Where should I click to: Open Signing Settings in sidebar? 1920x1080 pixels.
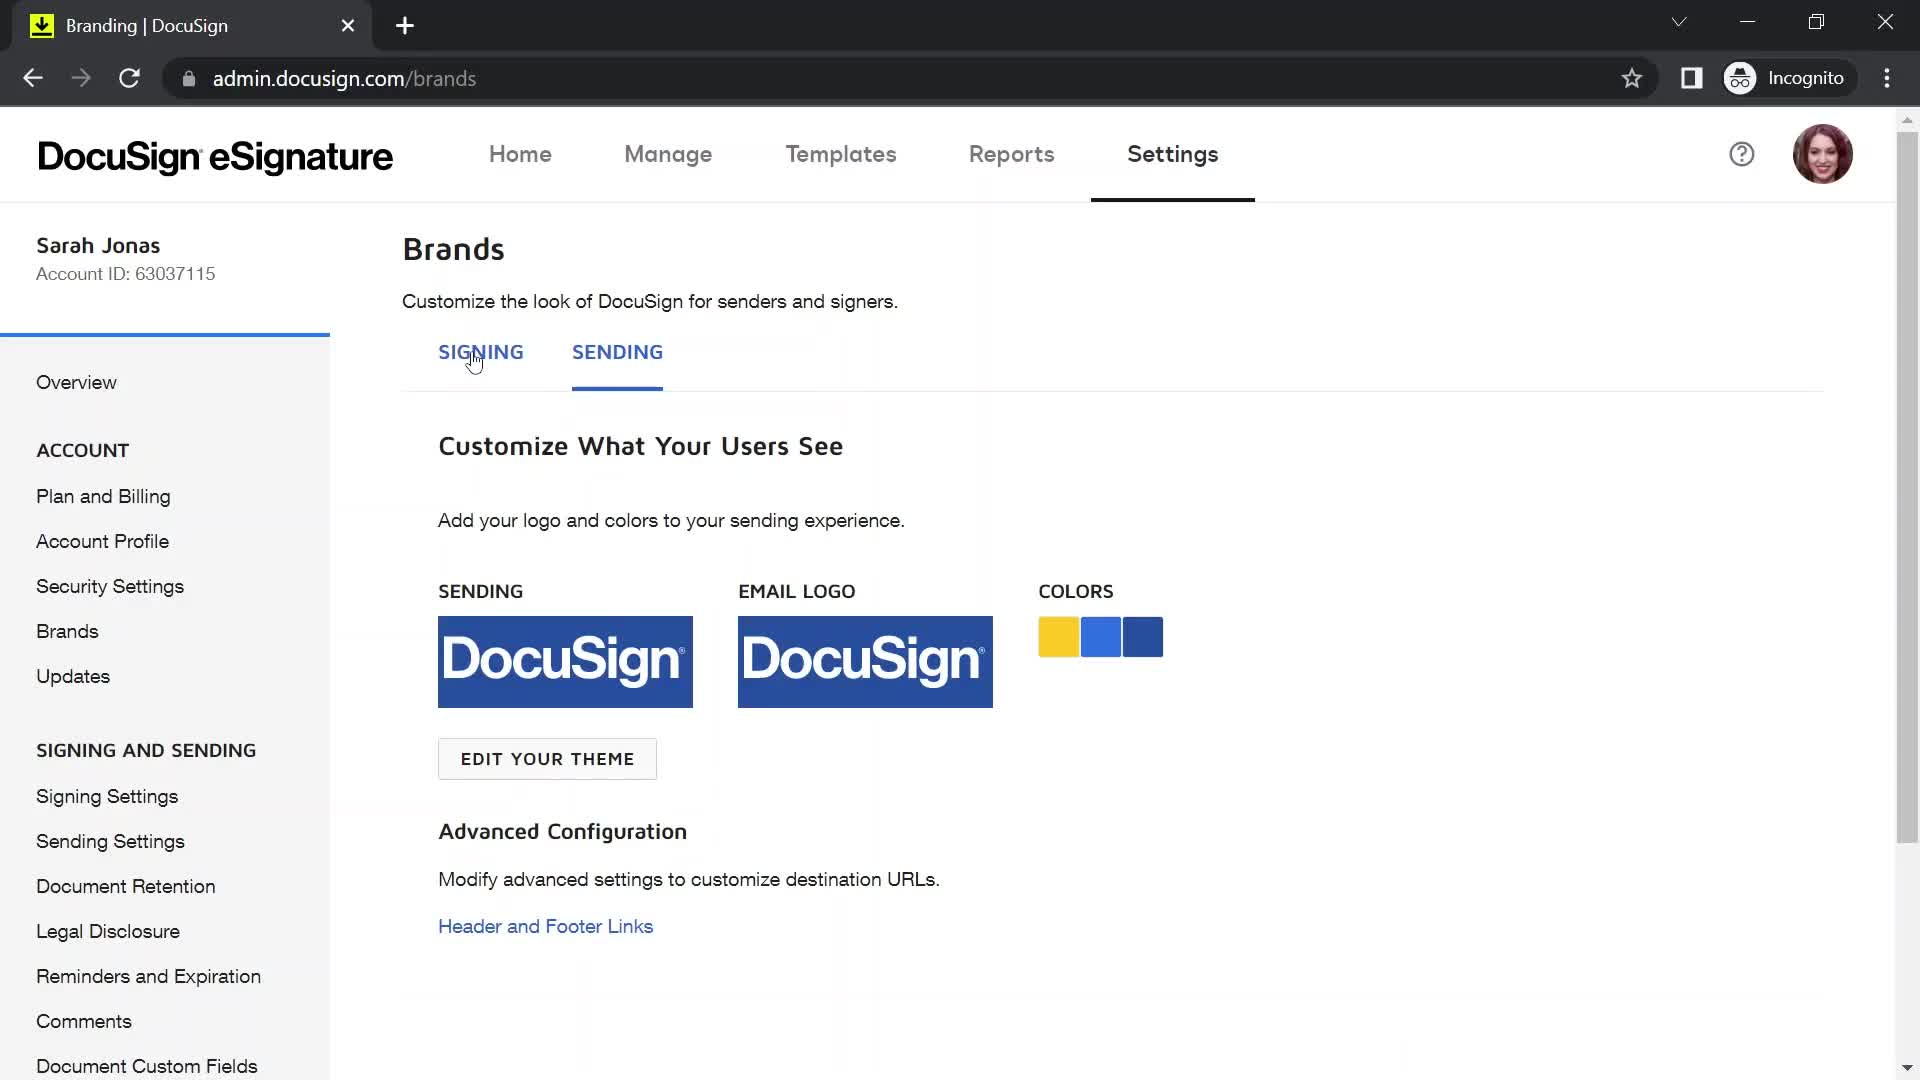107,796
